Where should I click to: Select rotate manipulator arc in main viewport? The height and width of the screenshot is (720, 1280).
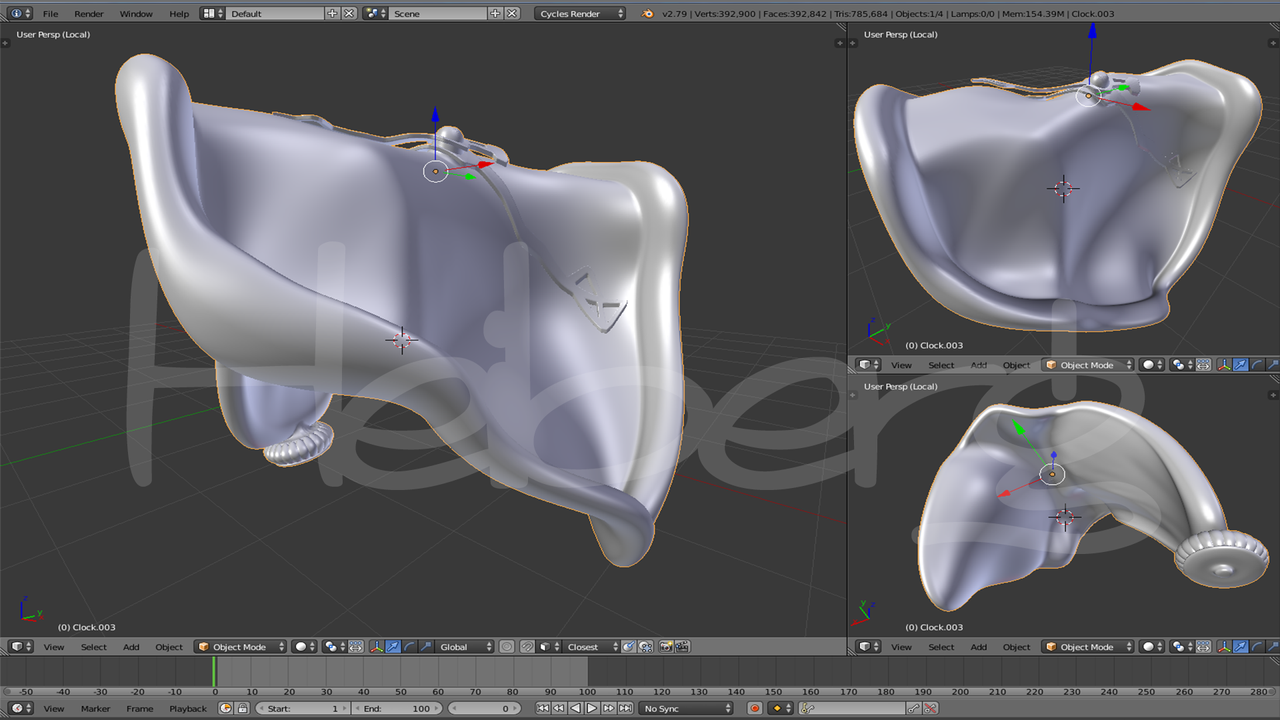409,647
